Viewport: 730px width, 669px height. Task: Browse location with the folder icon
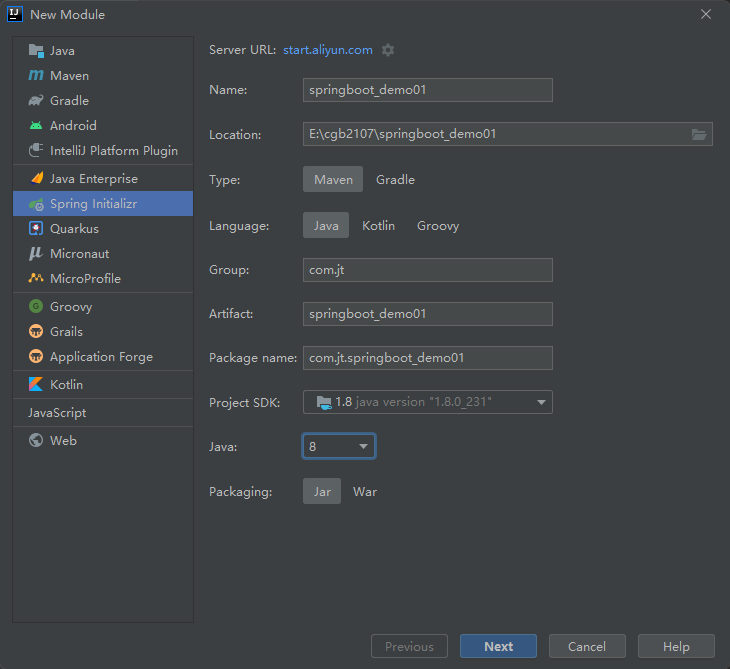pyautogui.click(x=699, y=135)
